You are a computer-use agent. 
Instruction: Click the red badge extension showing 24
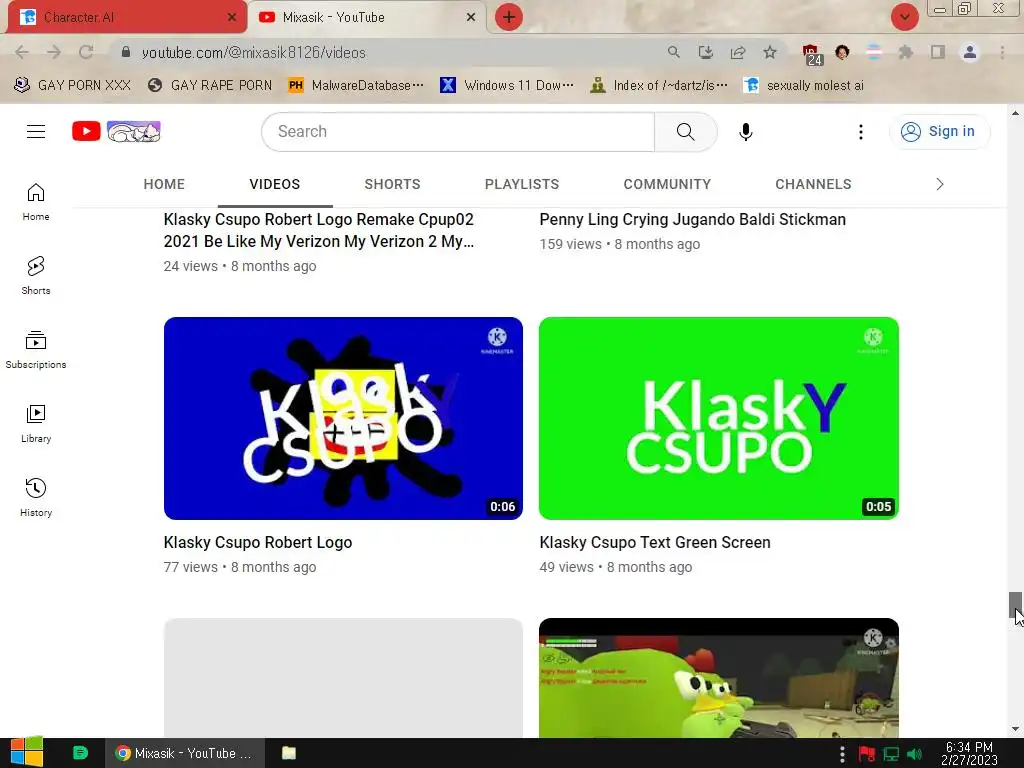pos(812,54)
